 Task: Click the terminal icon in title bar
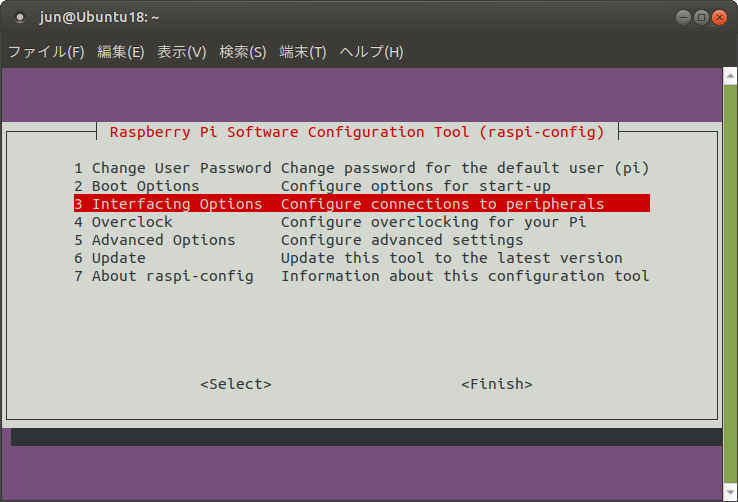tap(20, 17)
